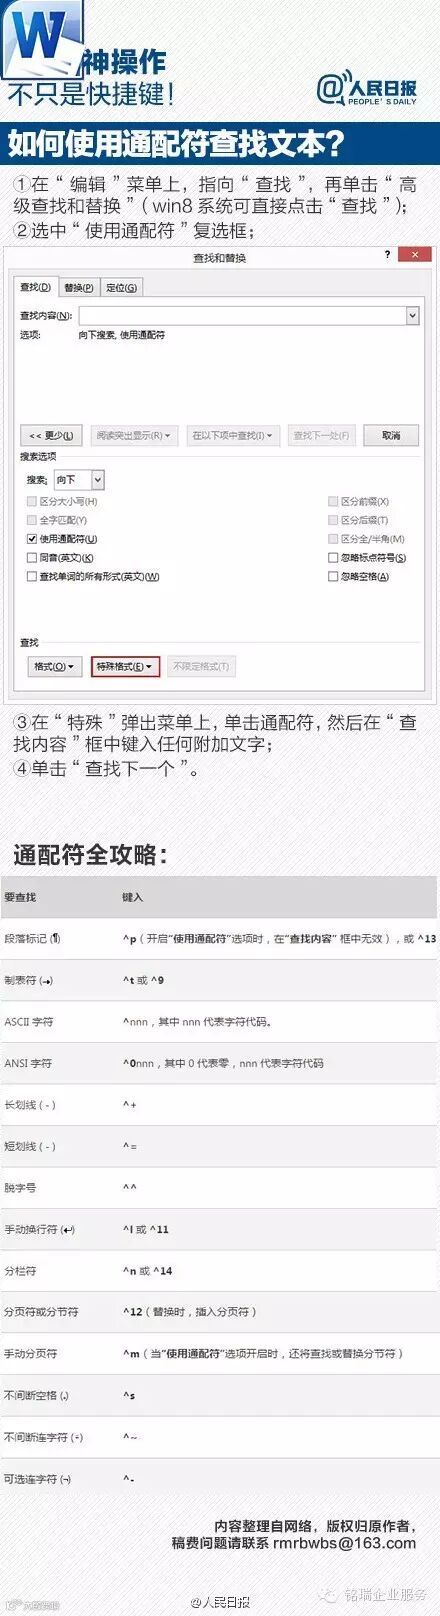This screenshot has height=1616, width=440.
Task: Open the 特殊格式(E) dropdown menu
Action: tap(125, 666)
